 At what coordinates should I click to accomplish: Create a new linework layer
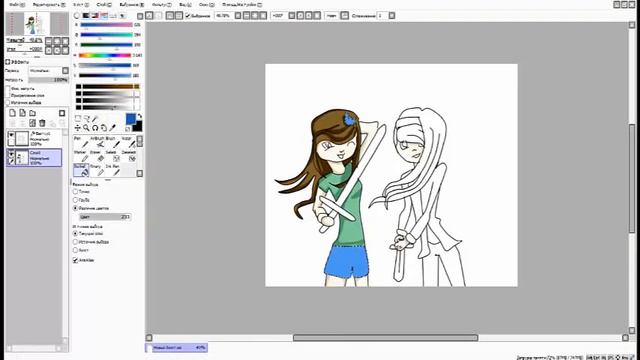coord(22,113)
